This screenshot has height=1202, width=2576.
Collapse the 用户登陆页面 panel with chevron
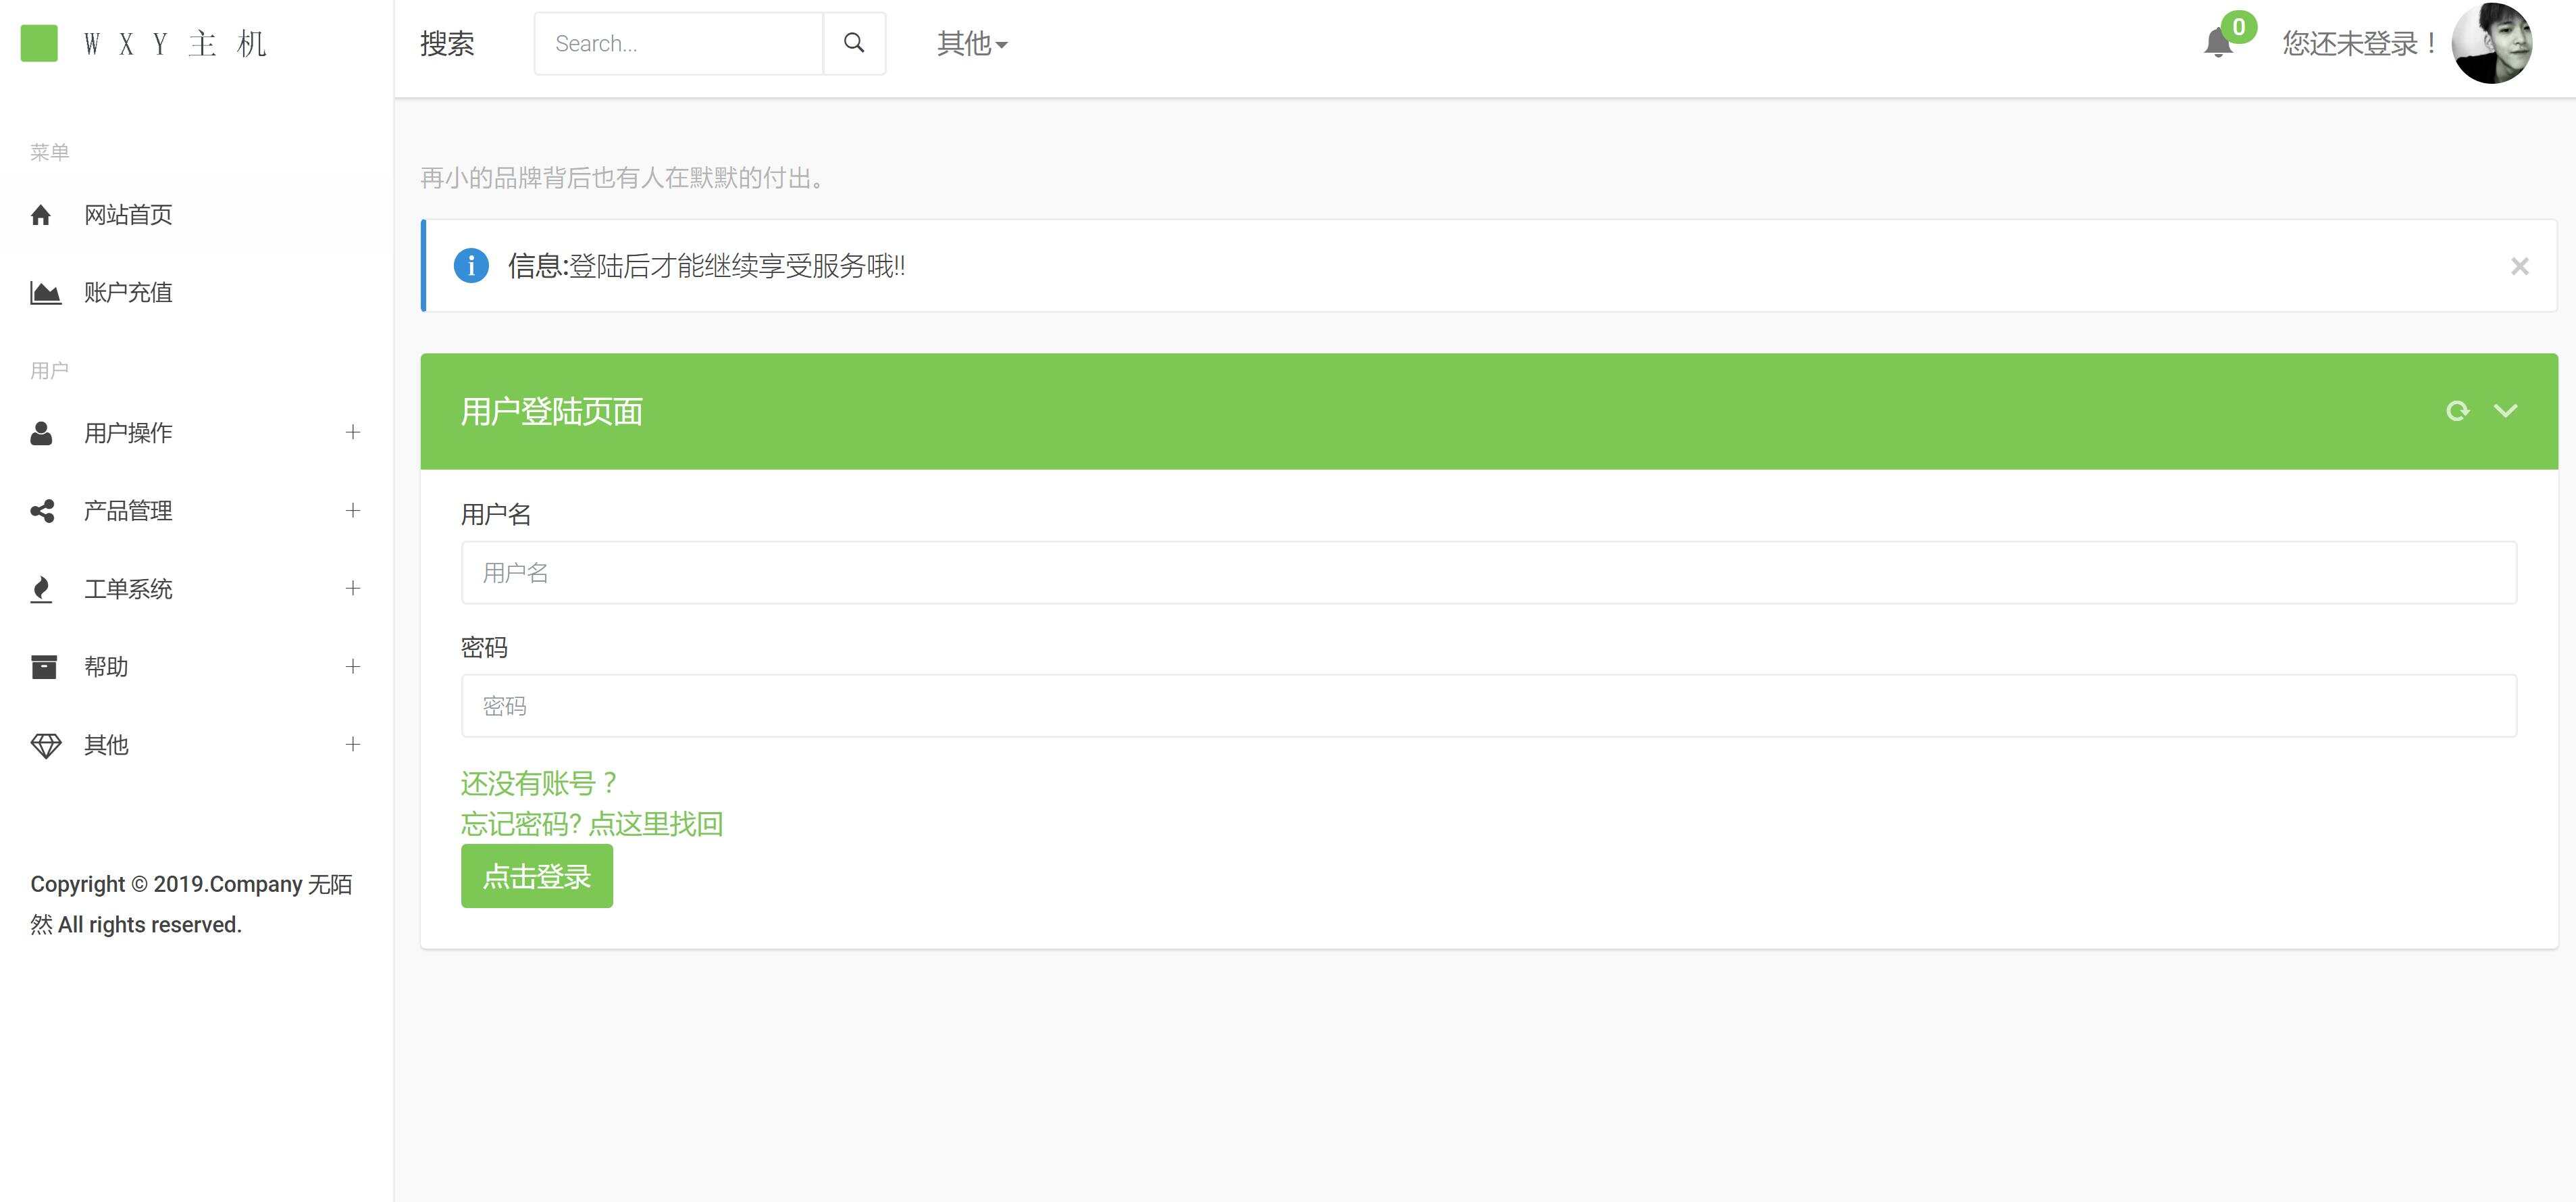click(2505, 411)
